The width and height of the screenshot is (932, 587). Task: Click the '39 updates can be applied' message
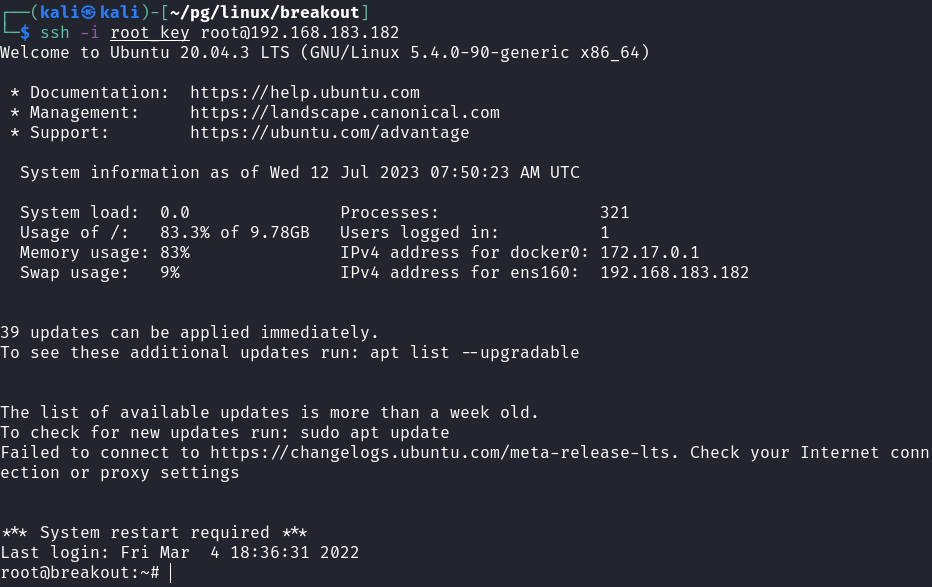[x=190, y=333]
